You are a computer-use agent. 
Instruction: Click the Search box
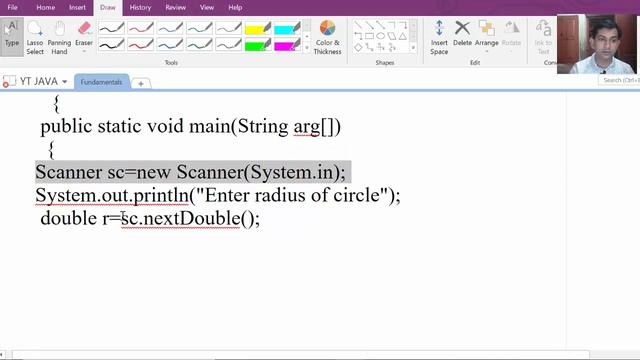tap(620, 80)
